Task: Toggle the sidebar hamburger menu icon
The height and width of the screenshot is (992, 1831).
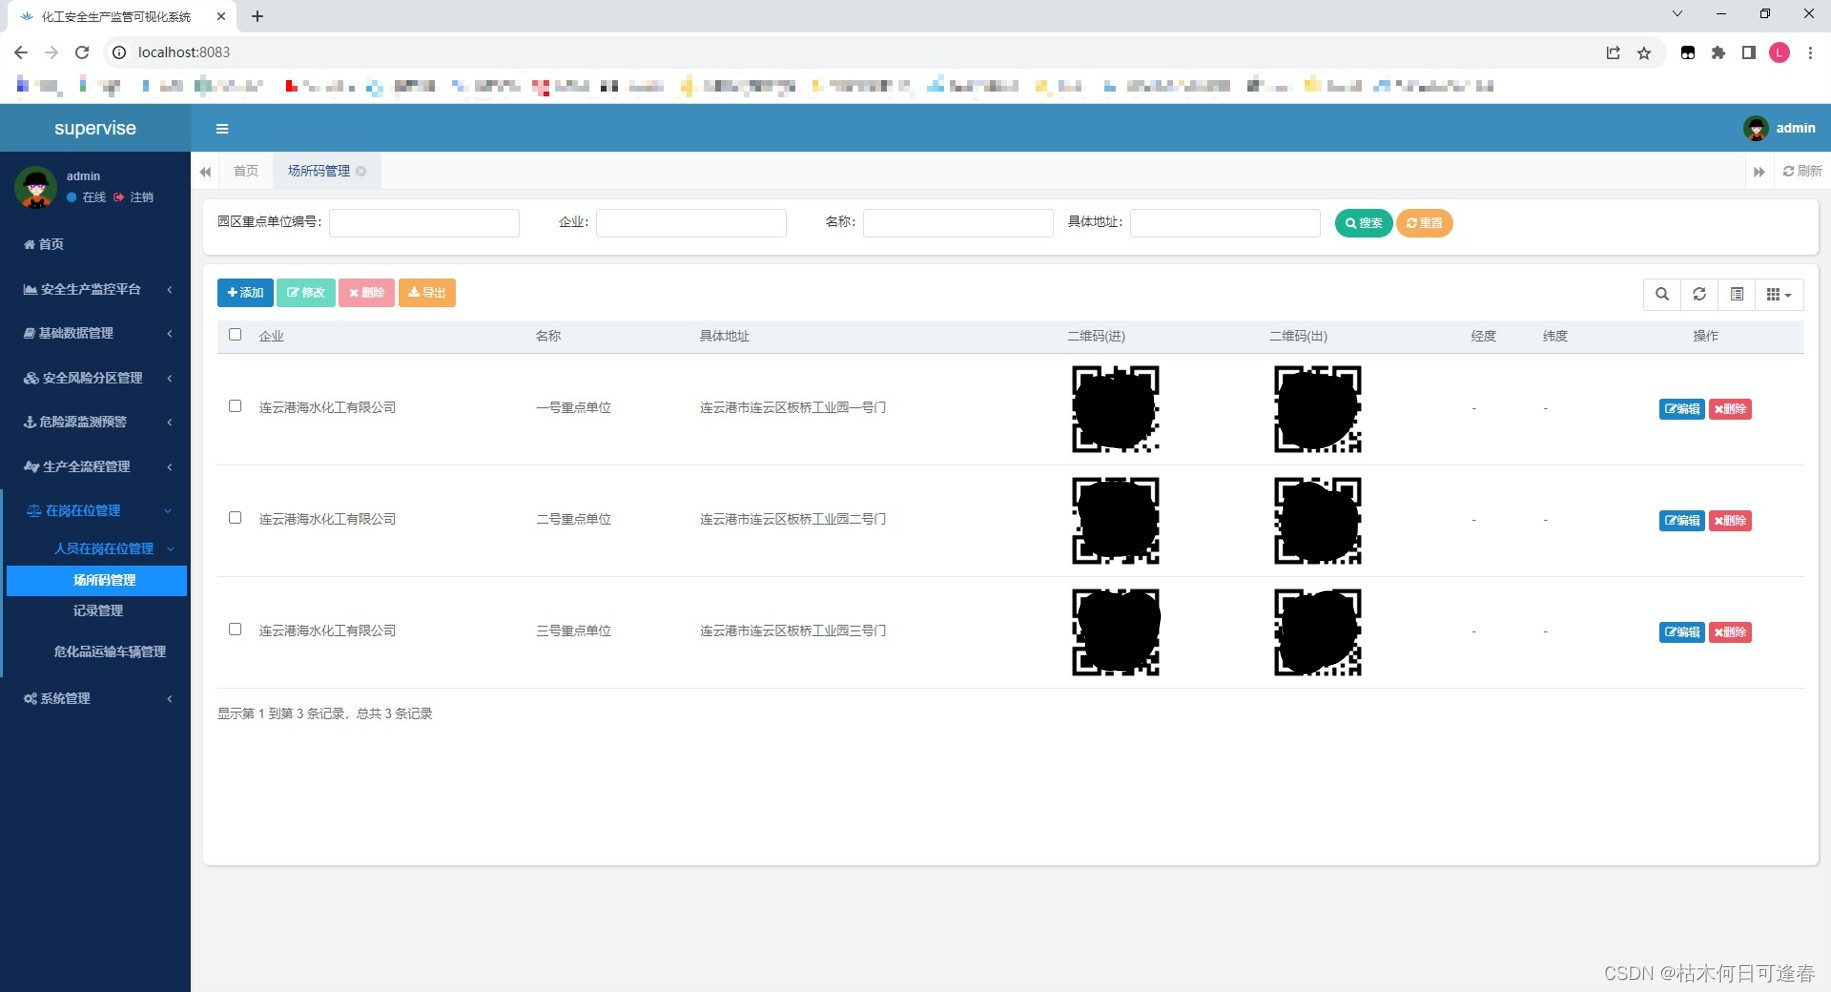Action: (x=222, y=128)
